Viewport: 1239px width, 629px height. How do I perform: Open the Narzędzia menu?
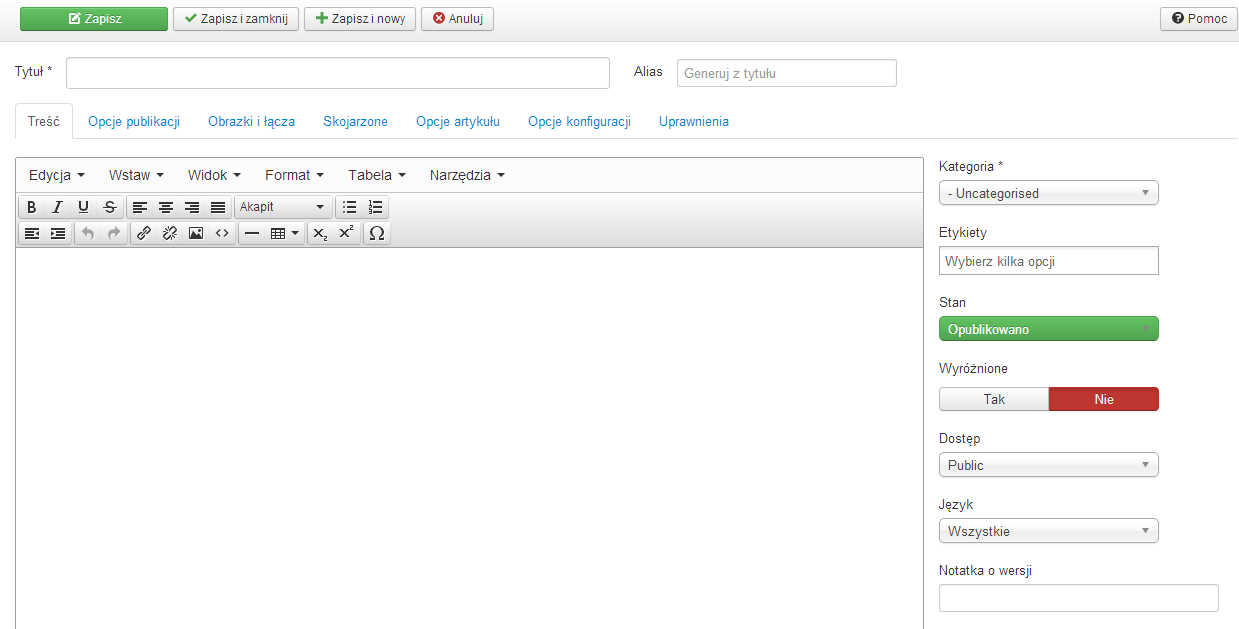click(467, 175)
